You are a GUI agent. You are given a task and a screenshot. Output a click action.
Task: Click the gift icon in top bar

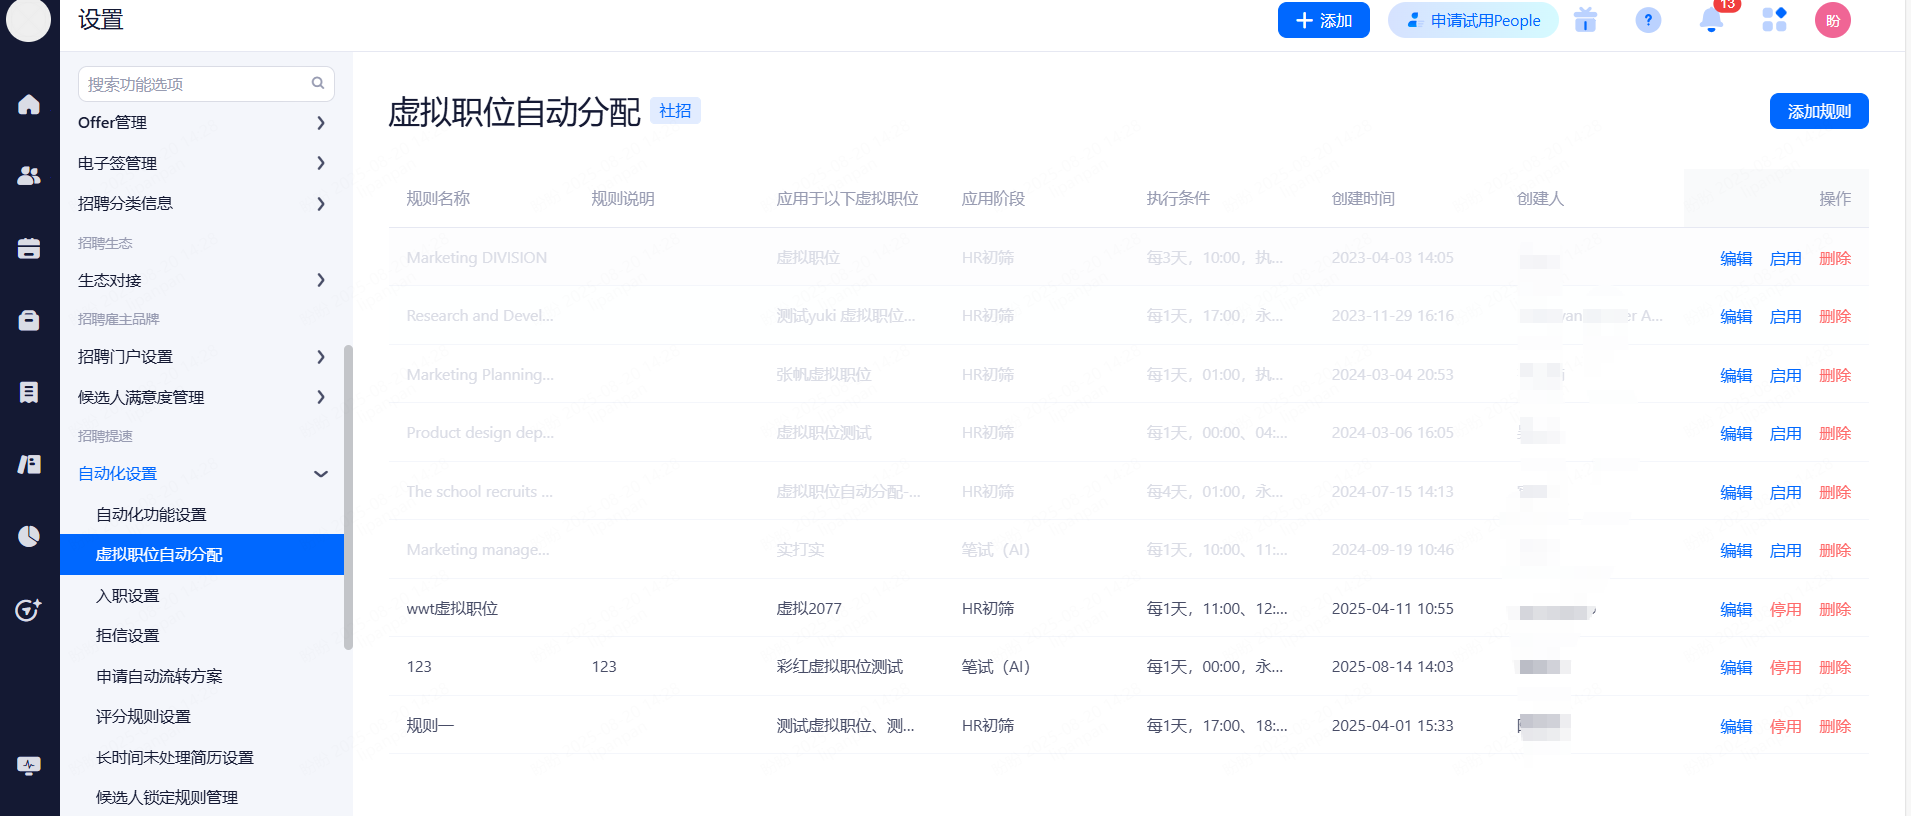(1585, 20)
